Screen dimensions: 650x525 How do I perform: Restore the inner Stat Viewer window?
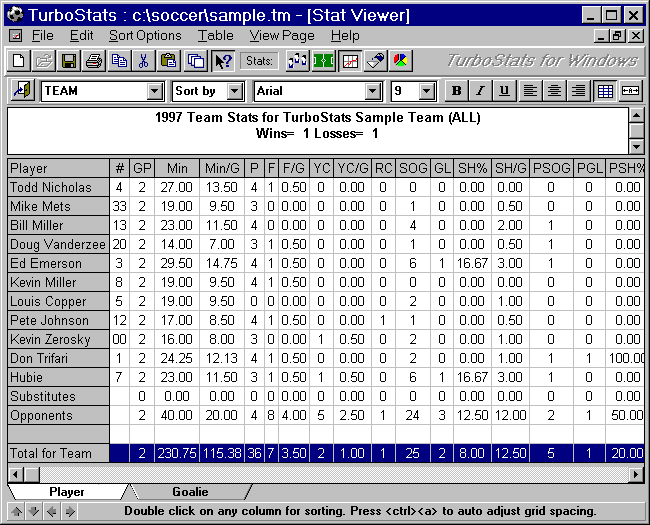(617, 36)
